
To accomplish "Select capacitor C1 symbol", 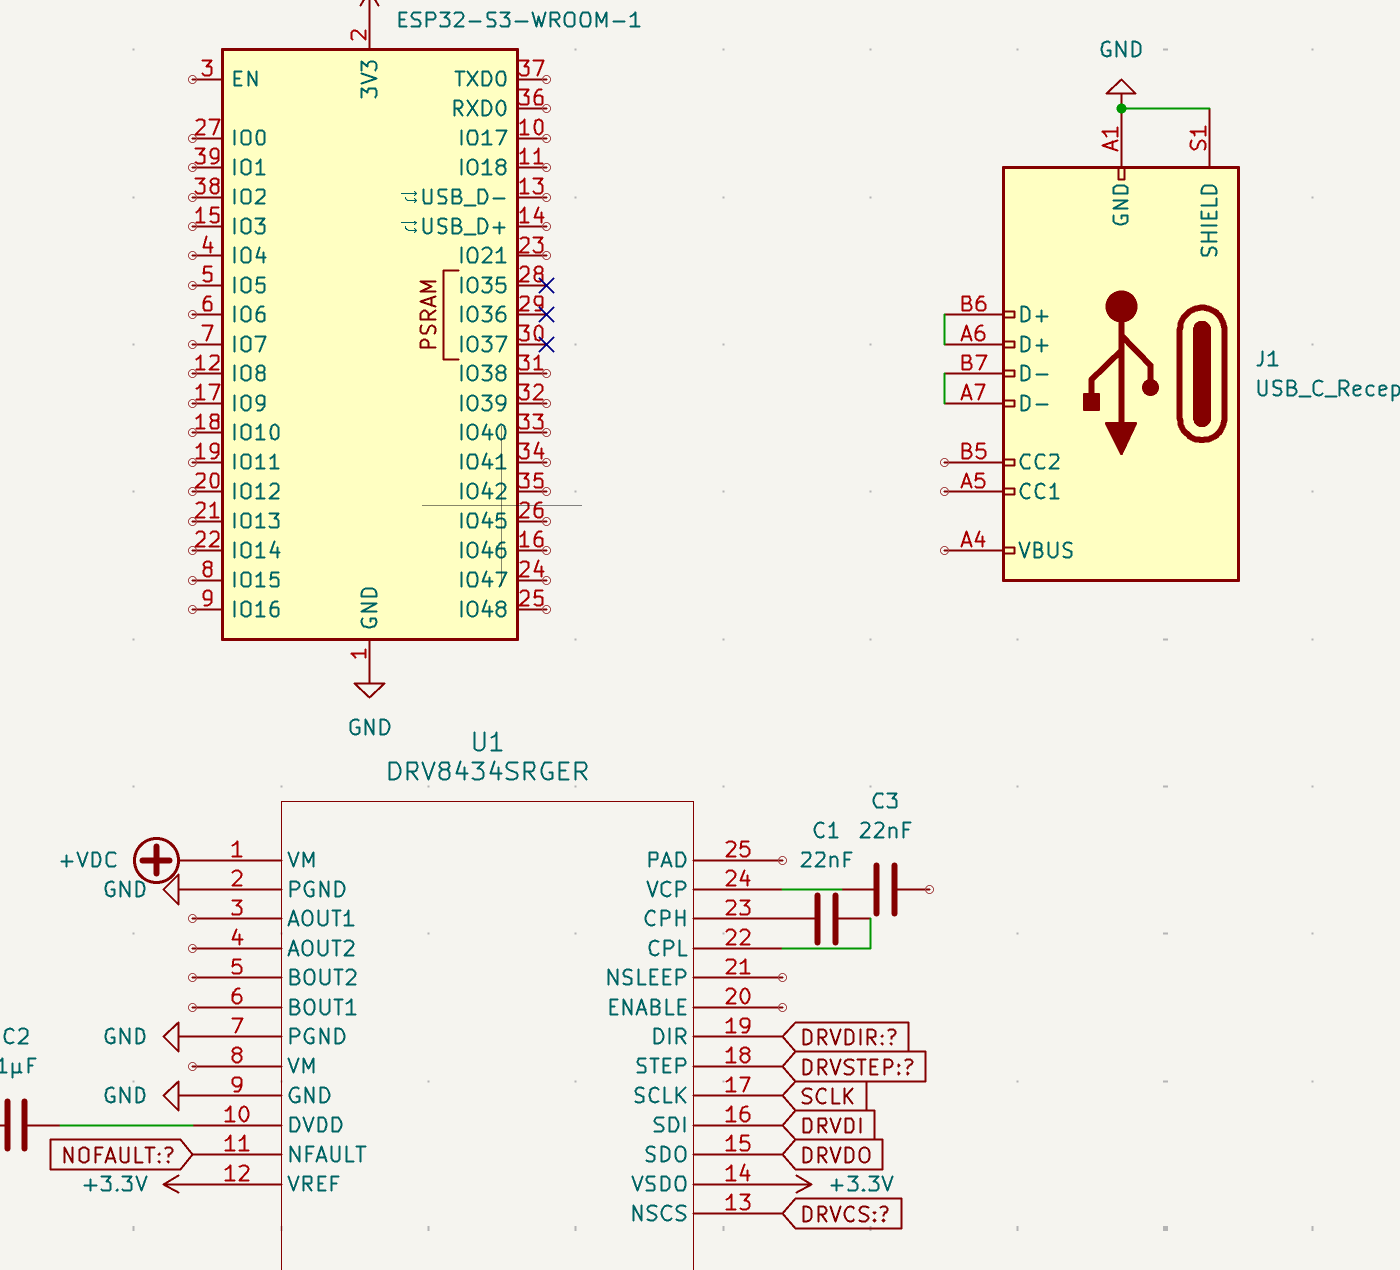I will click(825, 920).
